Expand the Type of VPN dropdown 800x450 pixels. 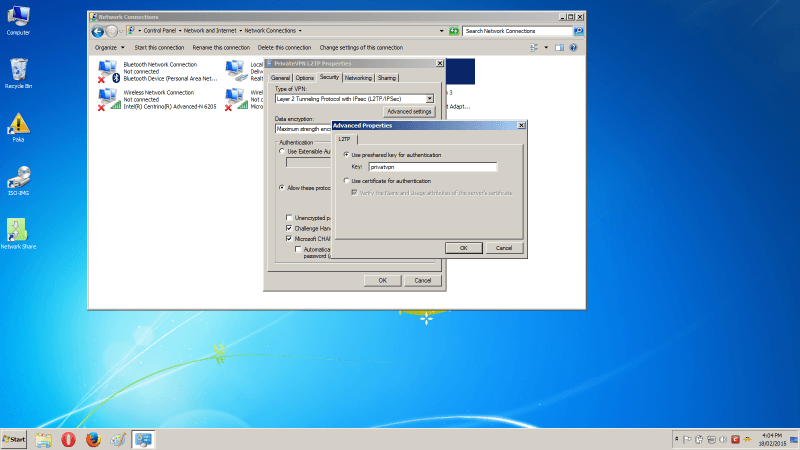[x=429, y=98]
